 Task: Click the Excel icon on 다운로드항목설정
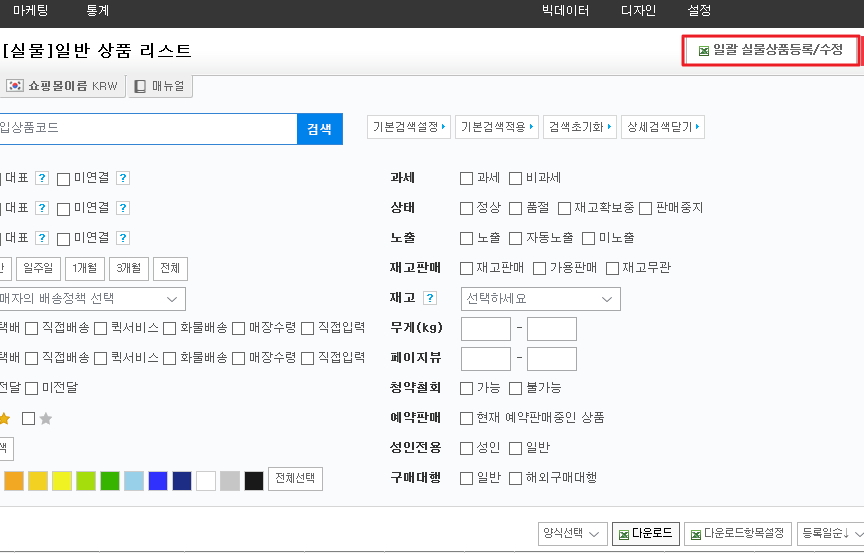pyautogui.click(x=694, y=534)
